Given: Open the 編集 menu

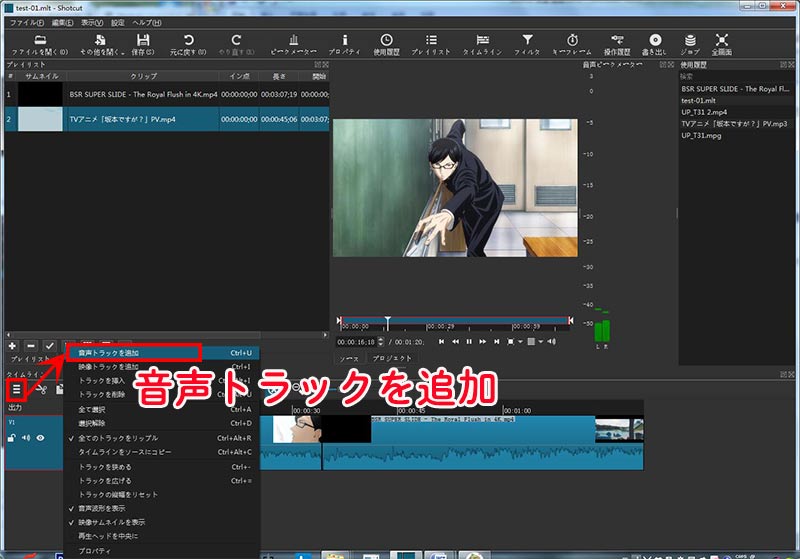Looking at the screenshot, I should coord(62,22).
